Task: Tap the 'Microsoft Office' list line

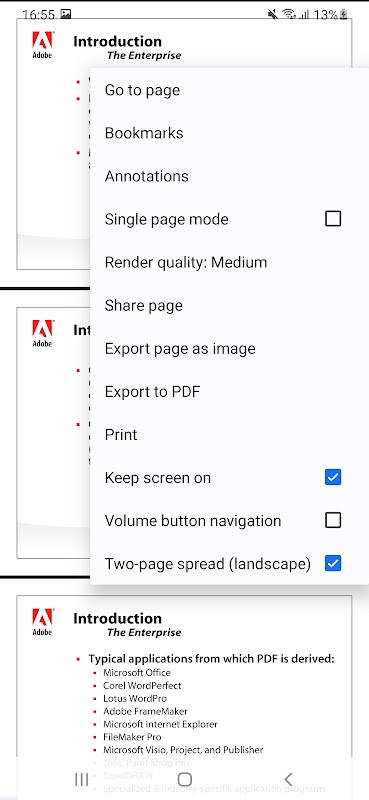Action: pyautogui.click(x=137, y=672)
